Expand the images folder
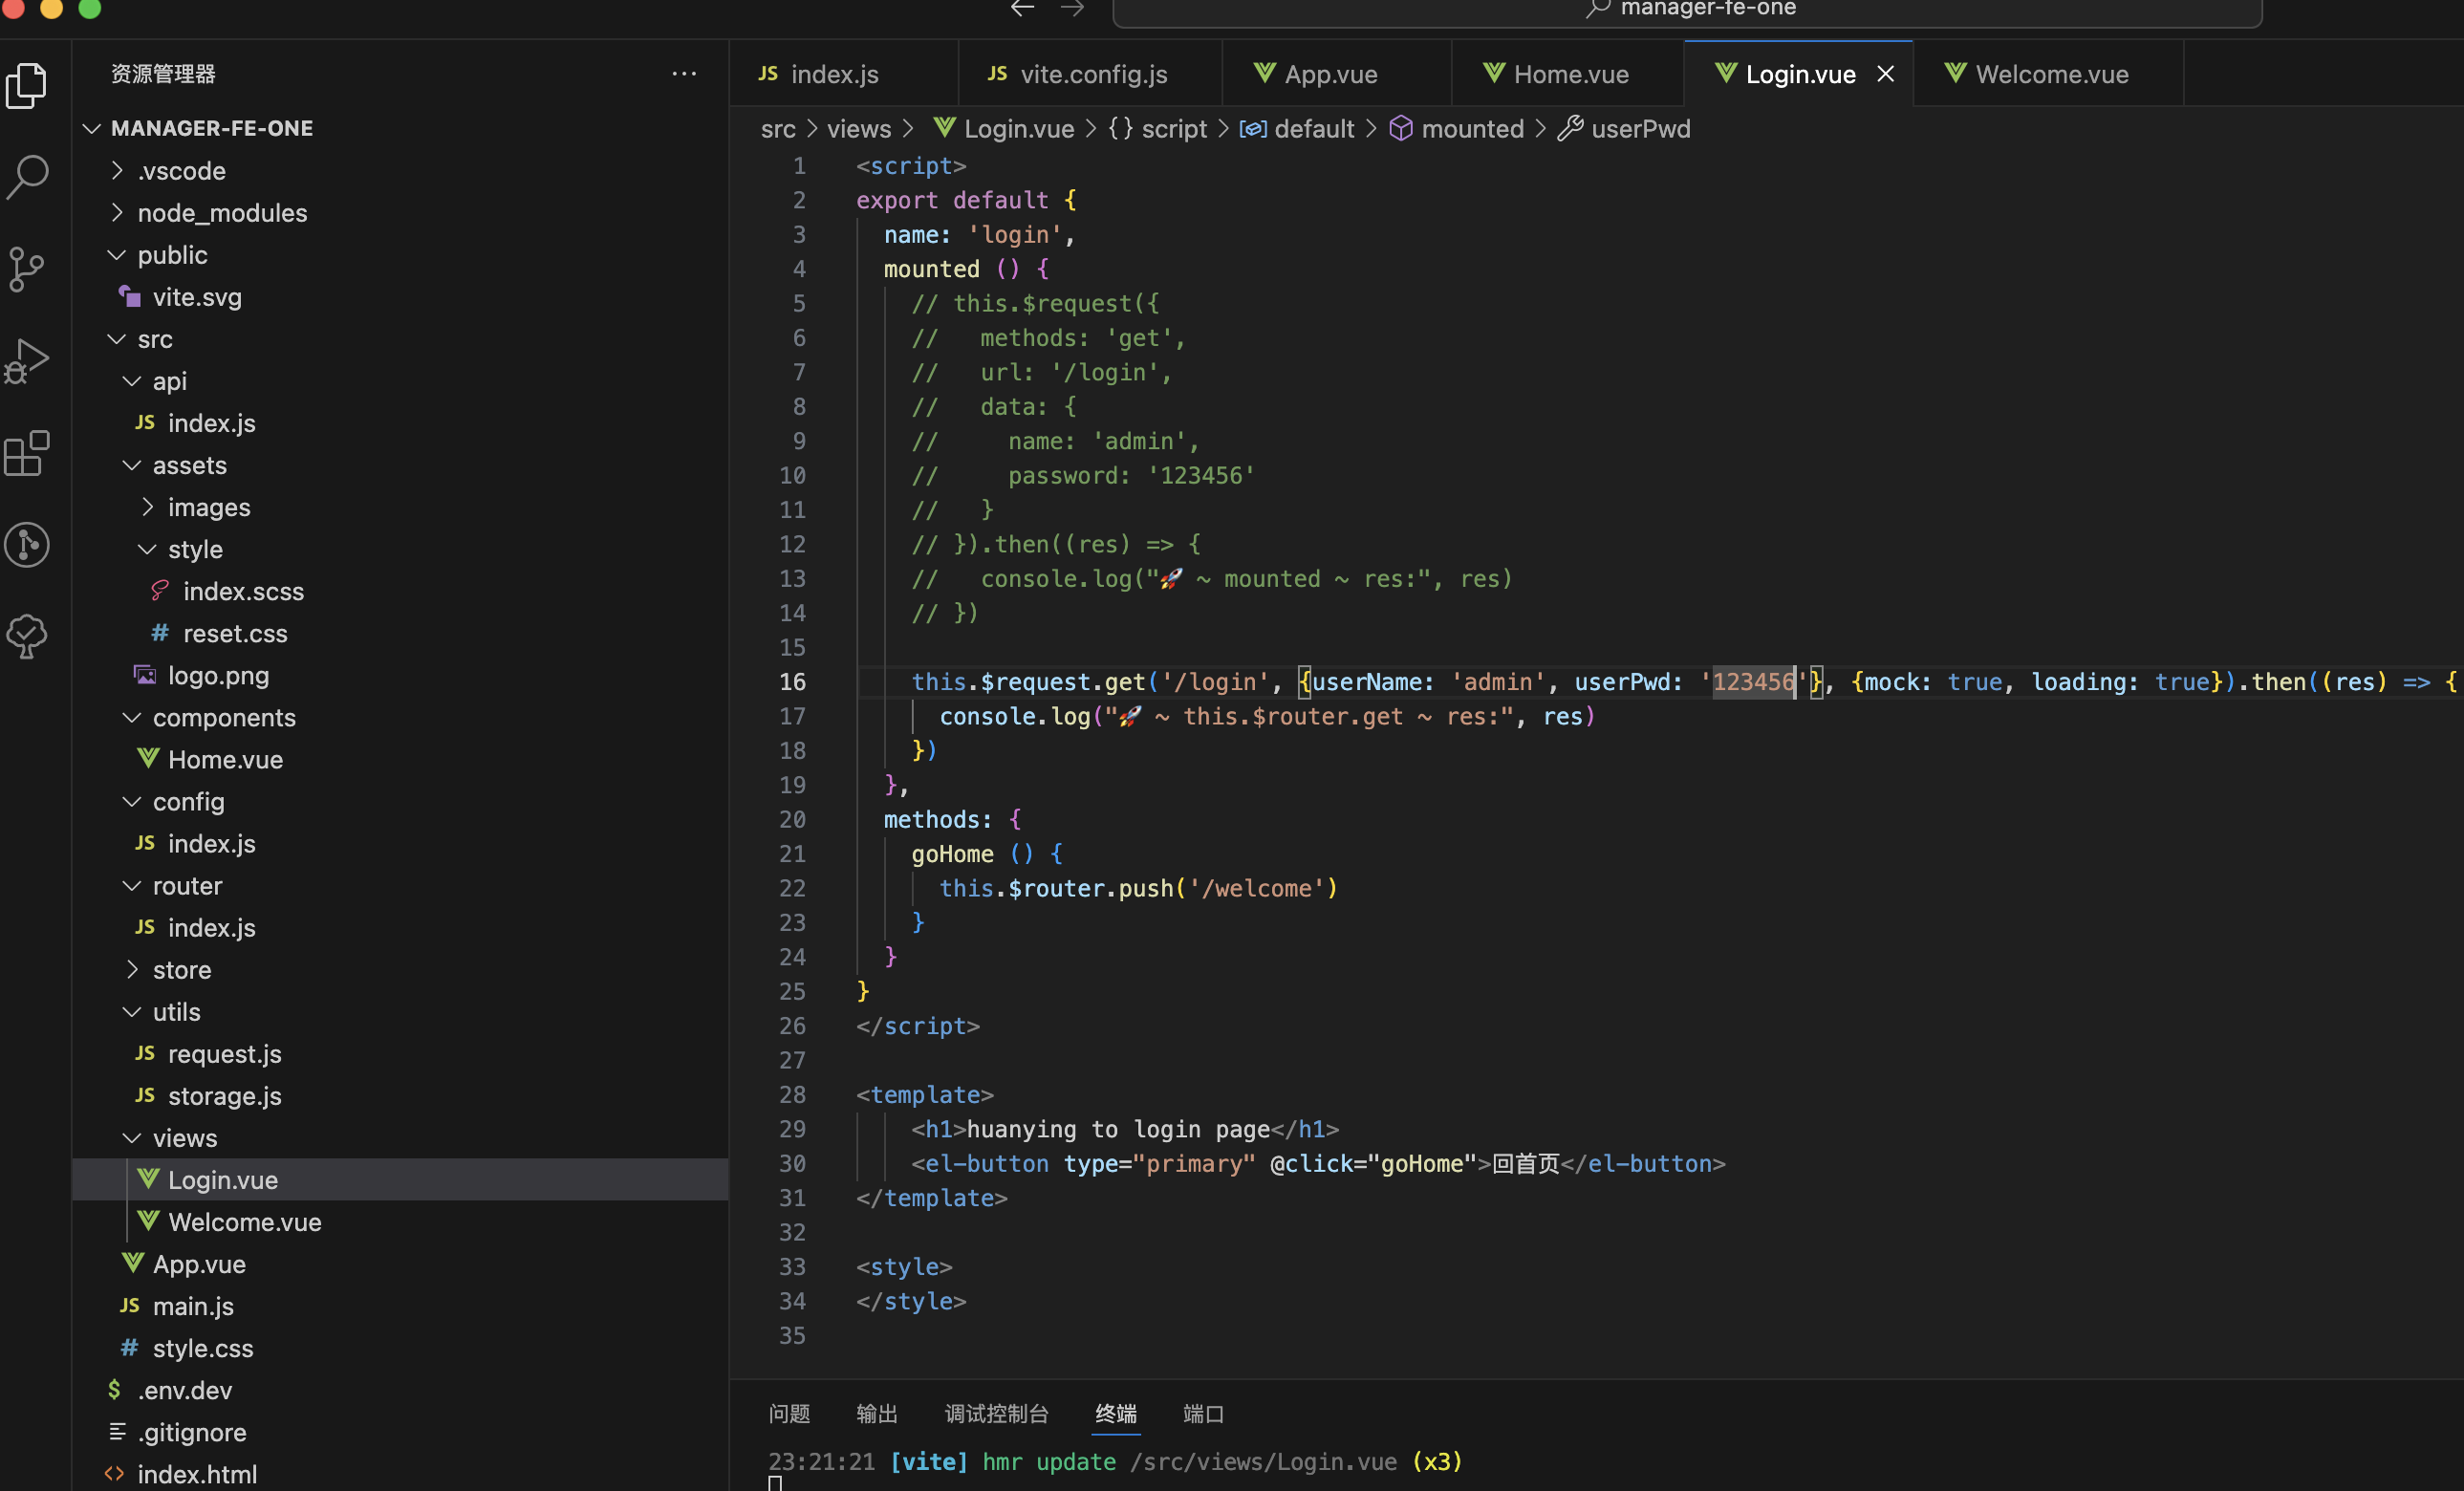Image resolution: width=2464 pixels, height=1491 pixels. click(400, 506)
